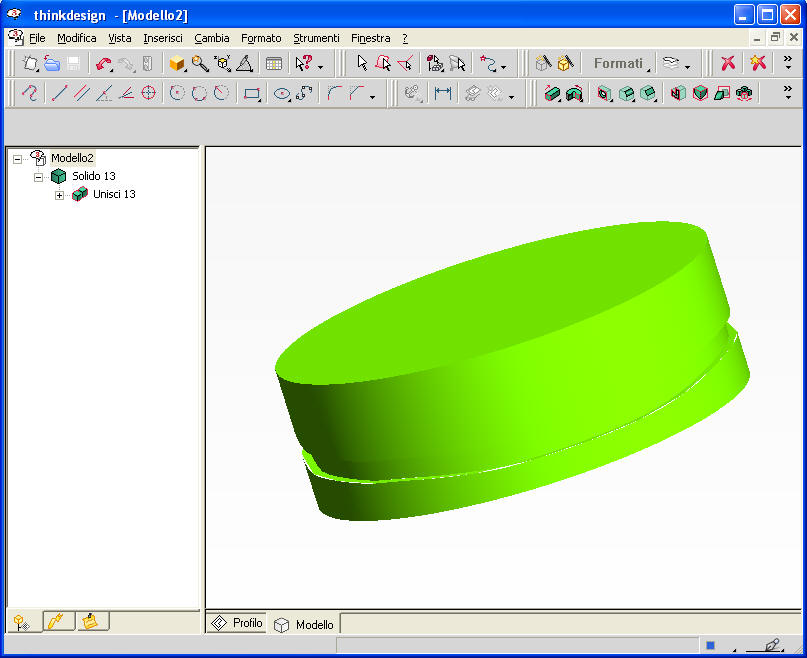Open the second panel tab under the model tree
Screen dimensions: 807x658
coord(58,621)
